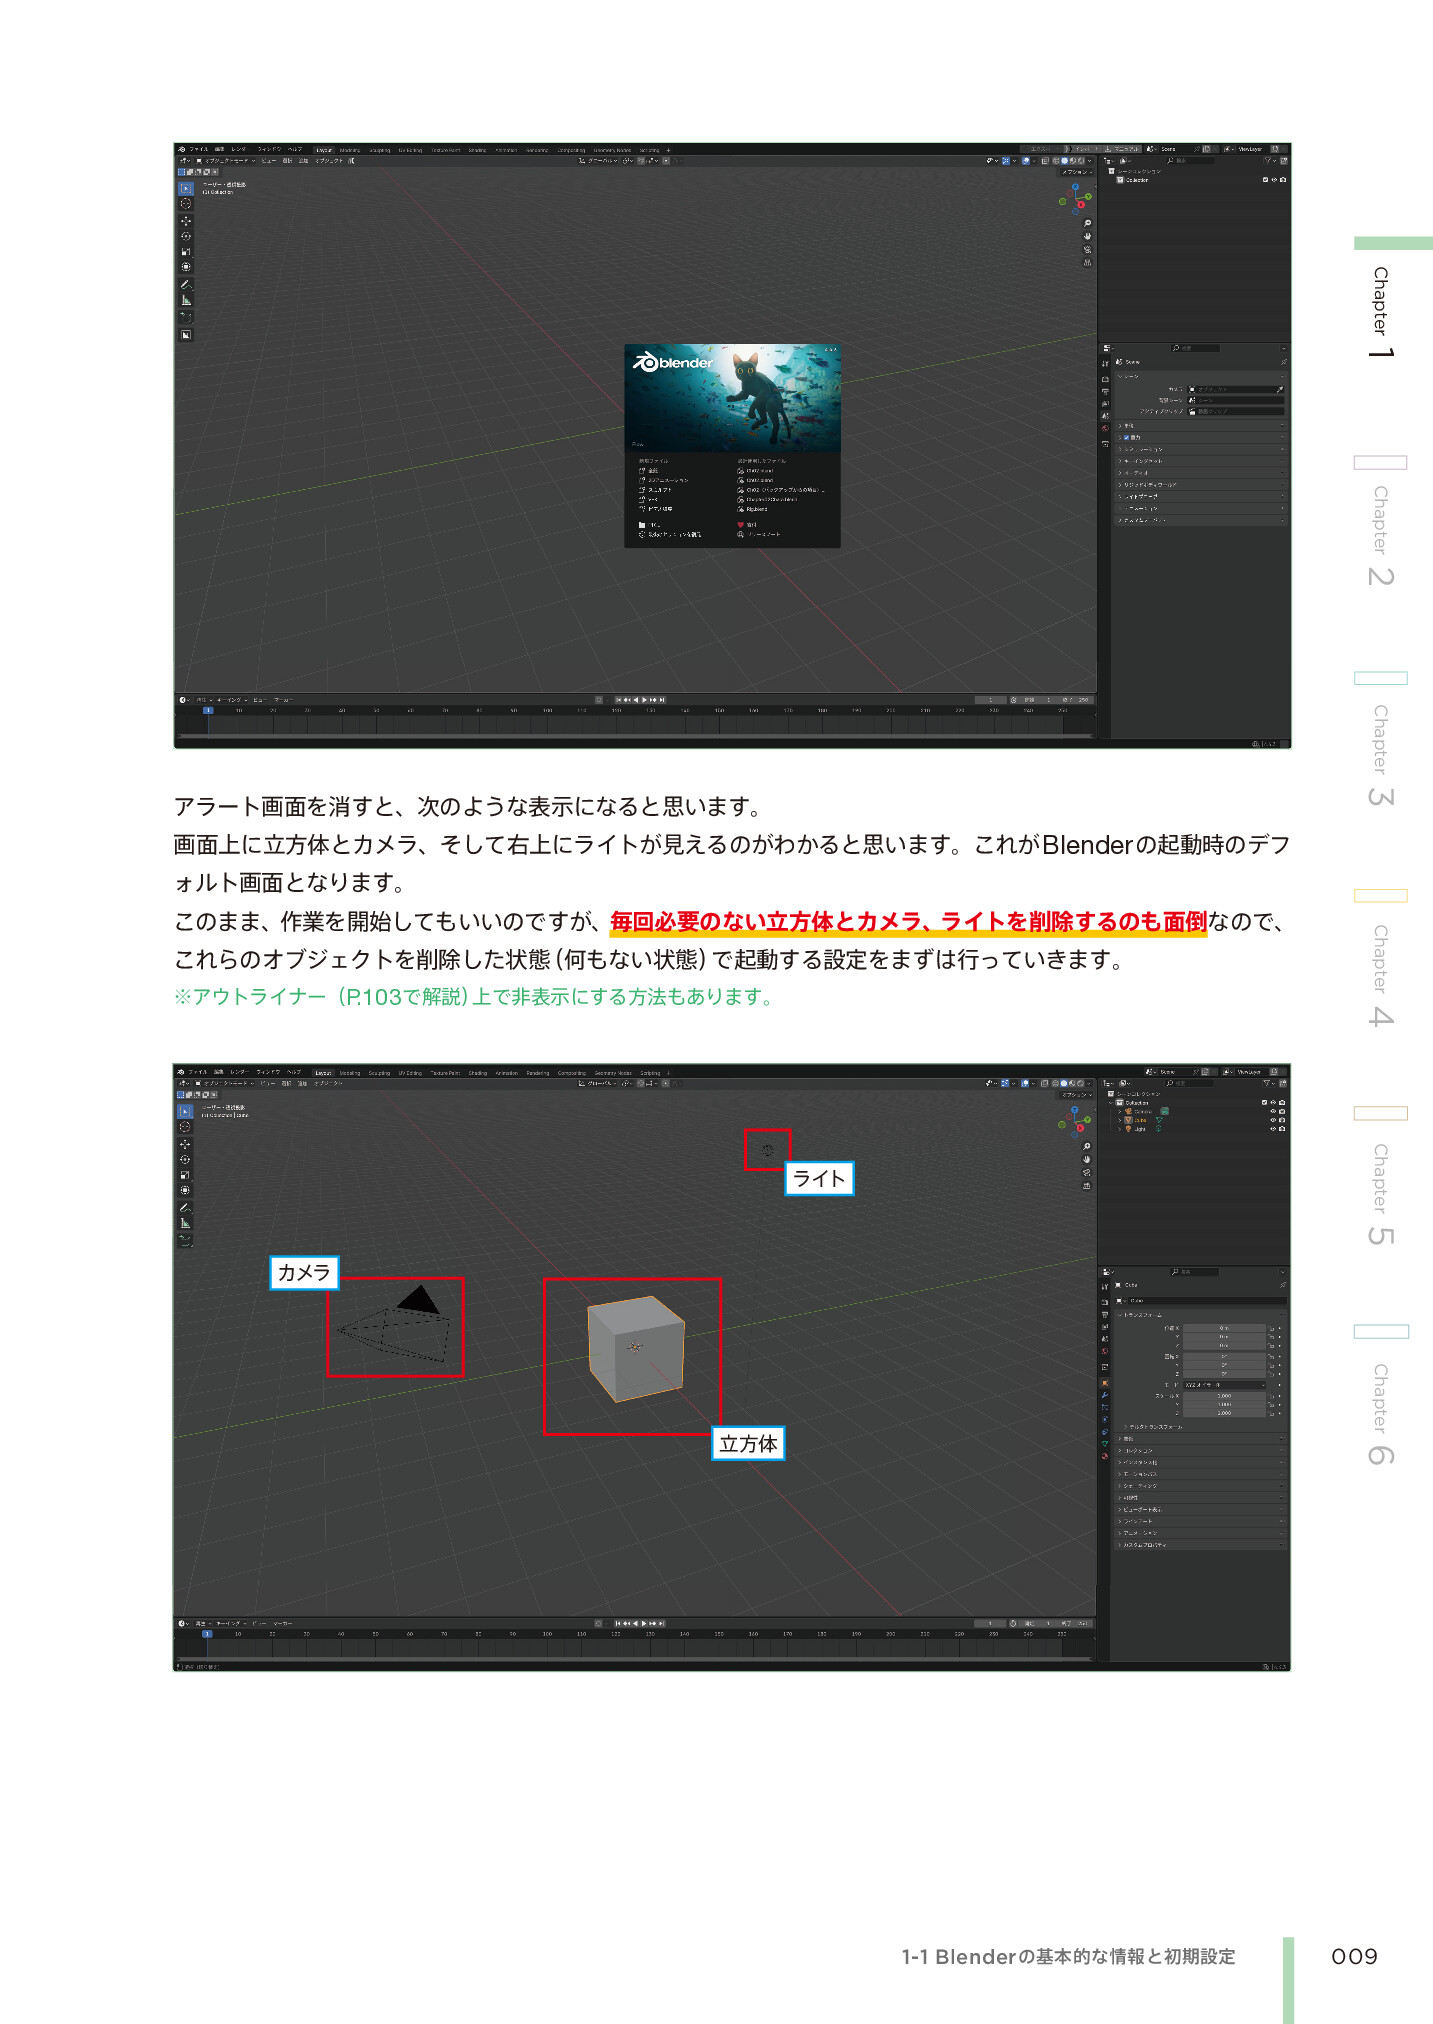Select the Move tool in lower viewport toolbar
The height and width of the screenshot is (2024, 1433).
pyautogui.click(x=185, y=1144)
